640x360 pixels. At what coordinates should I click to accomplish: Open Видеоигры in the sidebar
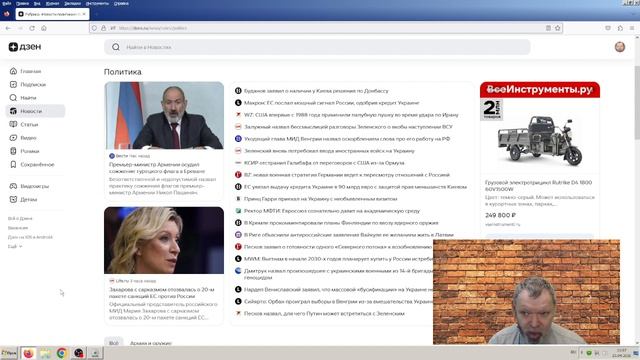29,186
